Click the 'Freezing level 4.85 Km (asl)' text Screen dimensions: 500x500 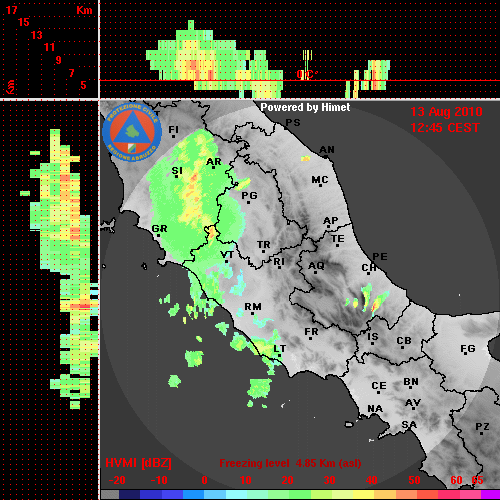(x=290, y=463)
